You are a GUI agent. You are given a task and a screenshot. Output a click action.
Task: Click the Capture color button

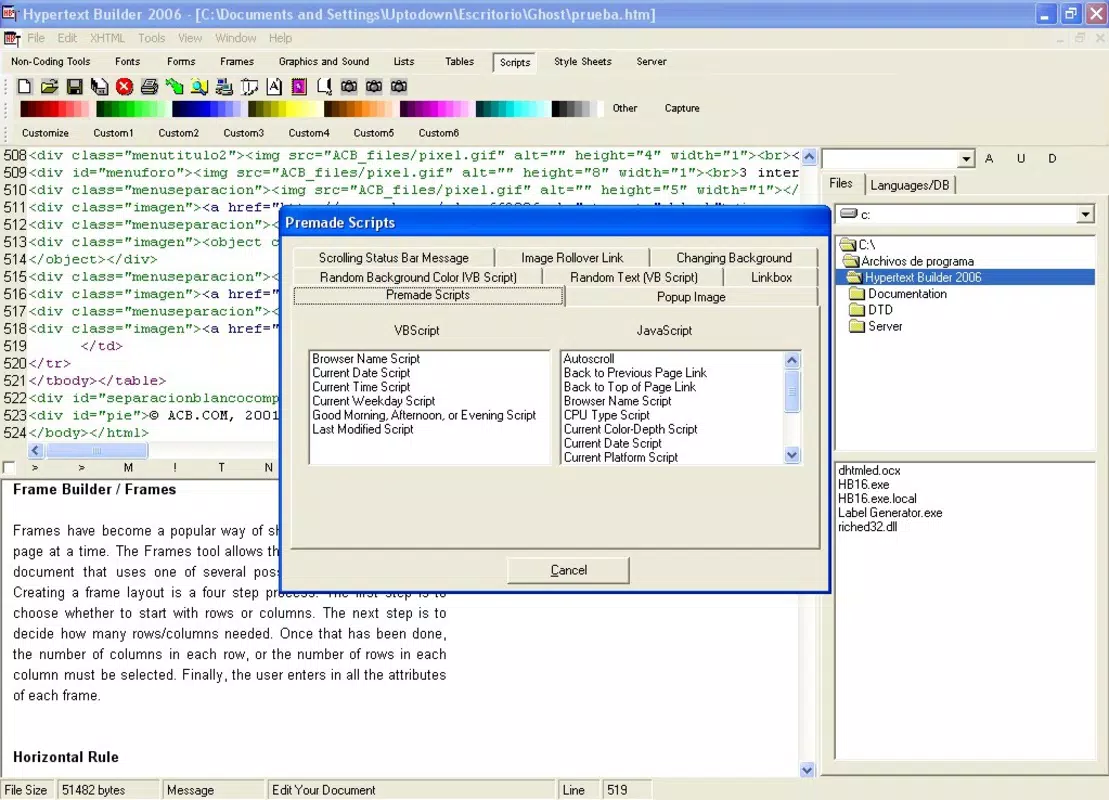[682, 108]
